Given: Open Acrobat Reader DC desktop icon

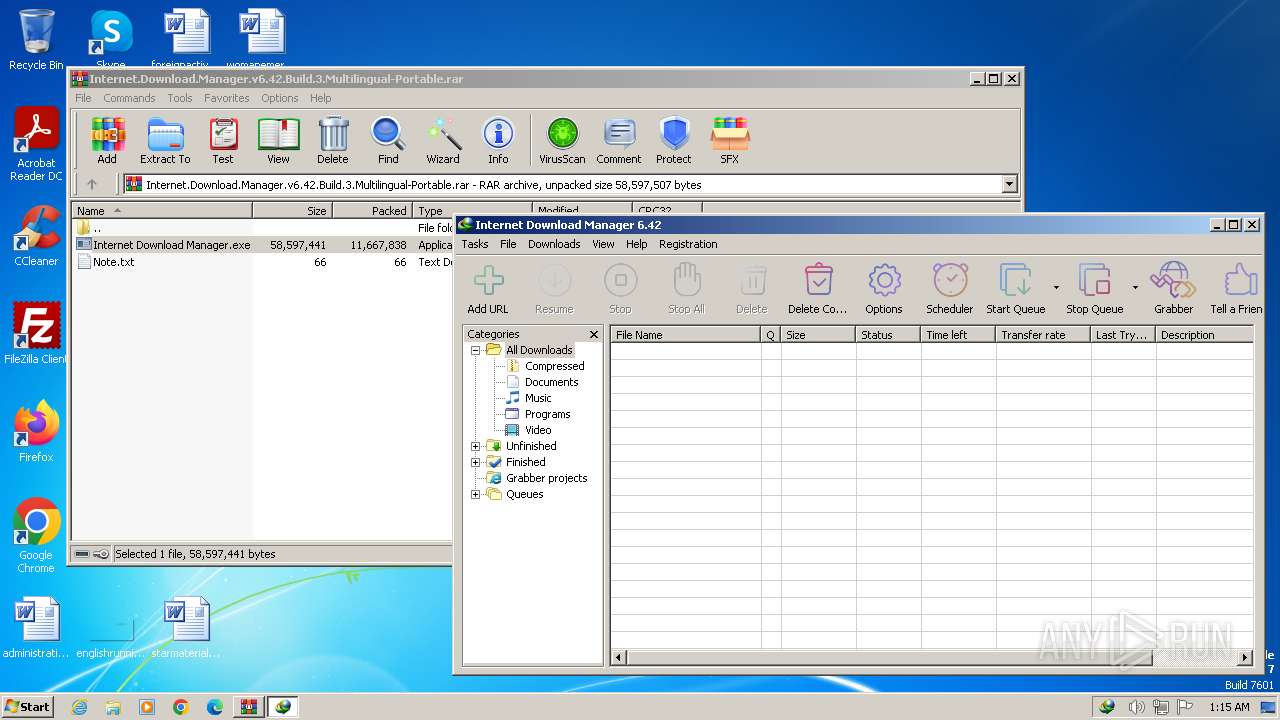Looking at the screenshot, I should coord(36,145).
